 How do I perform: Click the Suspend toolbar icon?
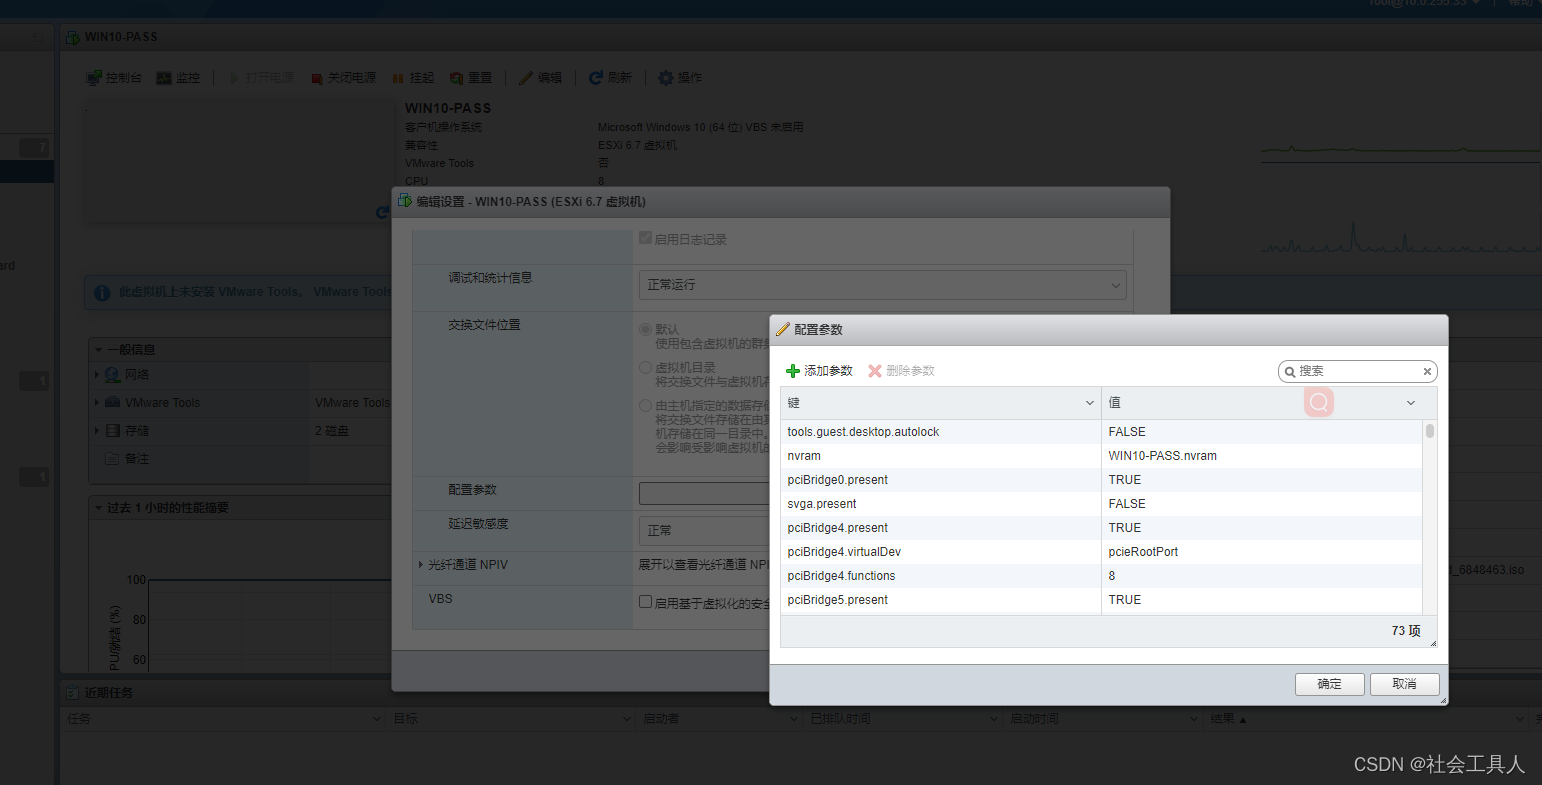(x=398, y=78)
